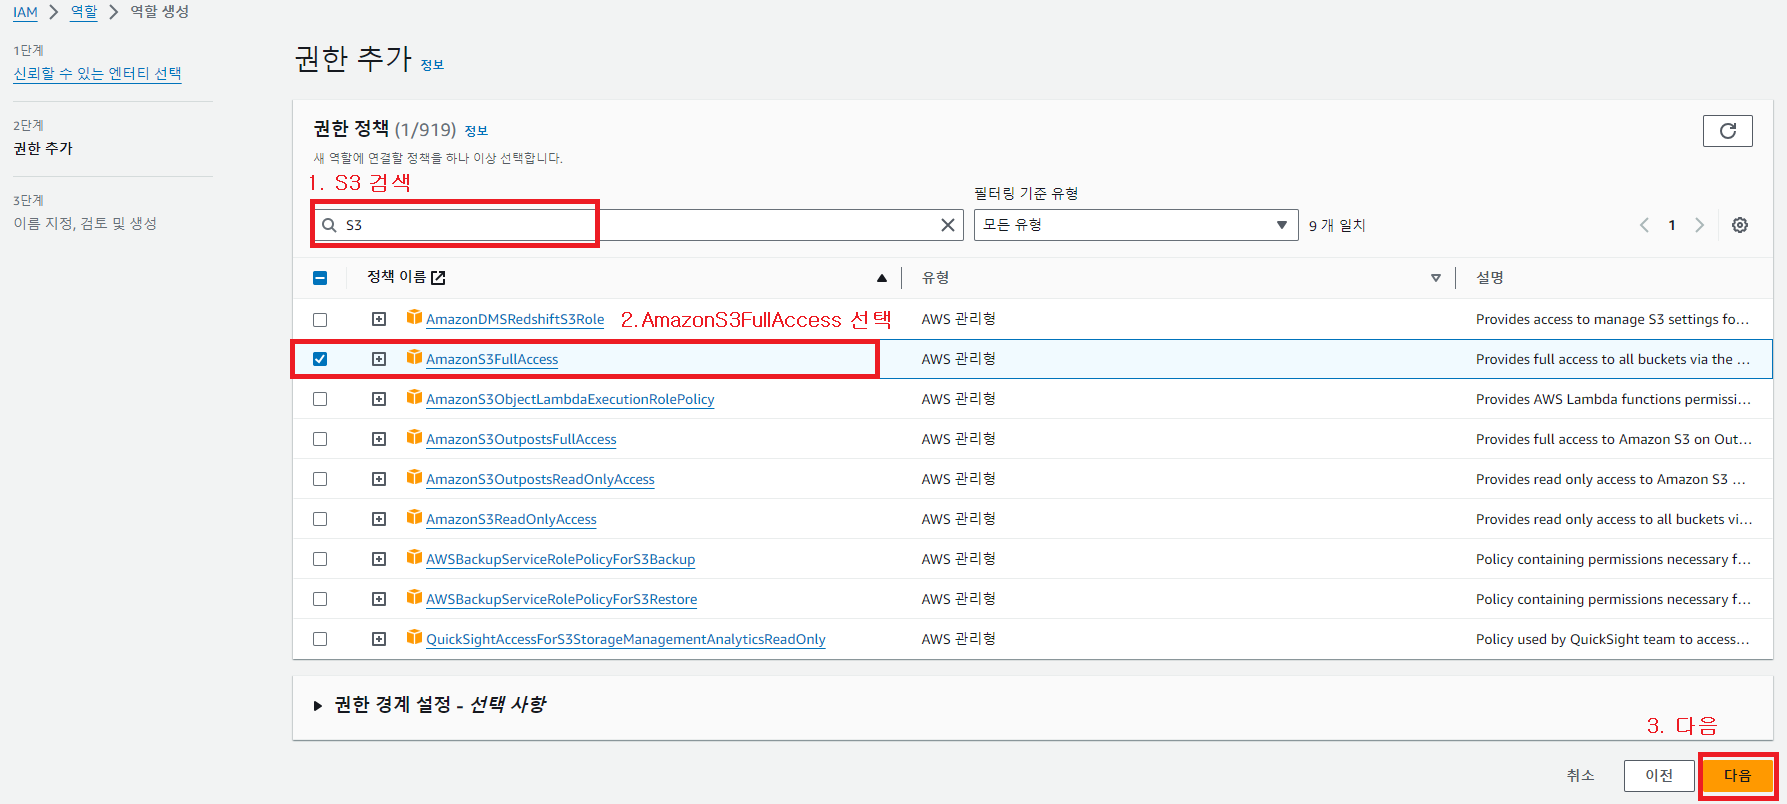Expand QuickSightAccessForS3StorageManagementAnalyticsReadOnly details
The image size is (1787, 804).
click(x=379, y=639)
